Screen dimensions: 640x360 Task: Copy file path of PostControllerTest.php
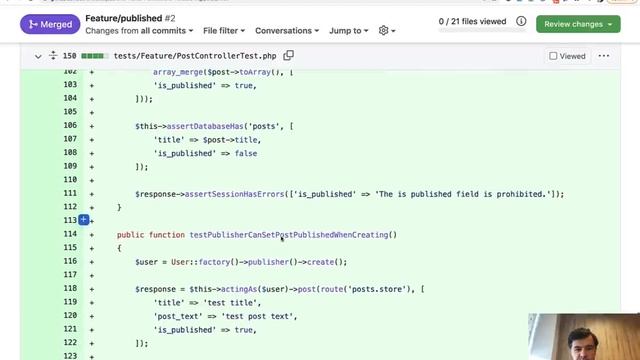coord(289,56)
